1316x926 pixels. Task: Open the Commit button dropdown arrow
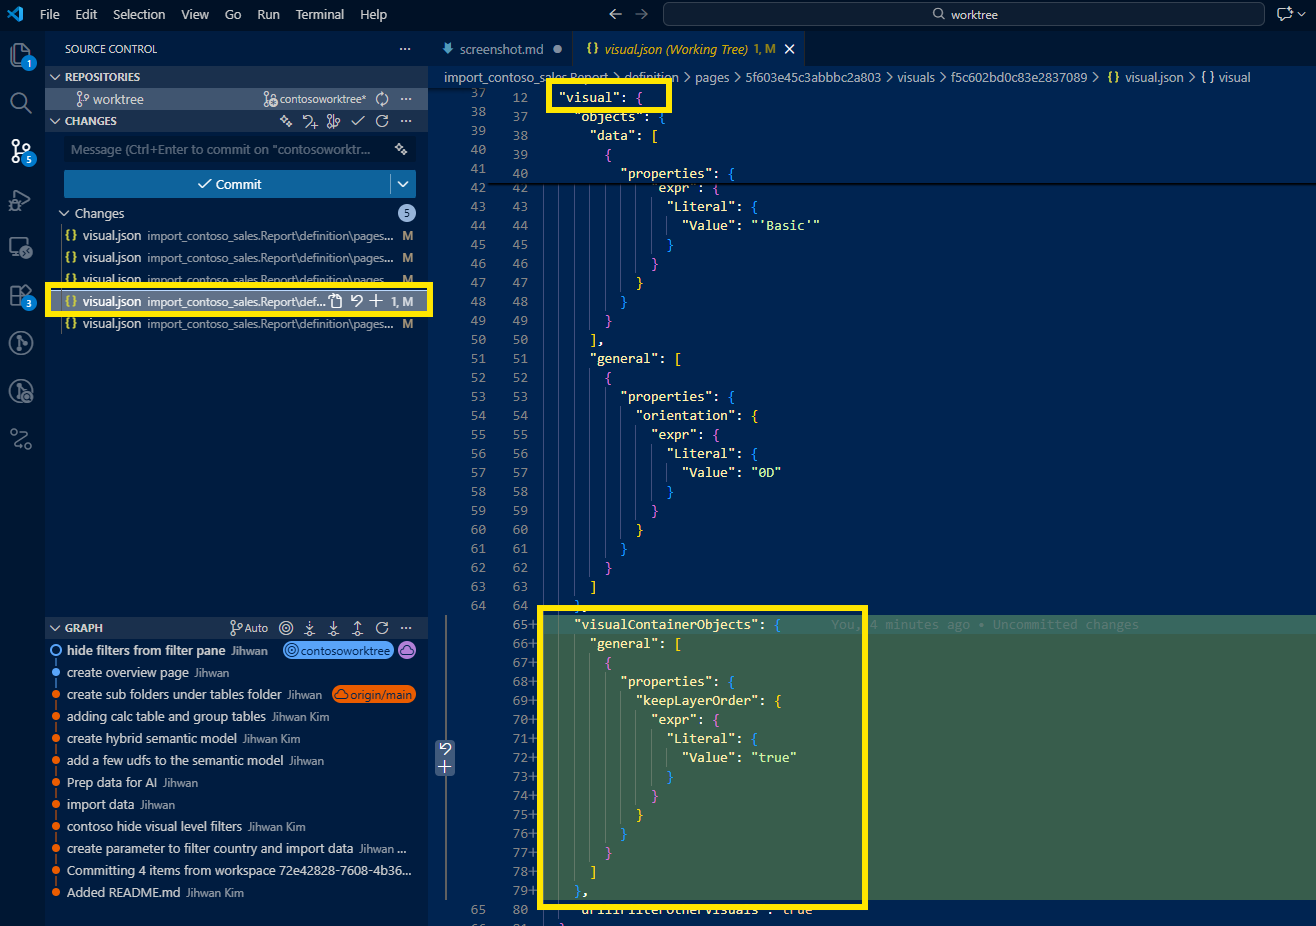click(x=403, y=184)
